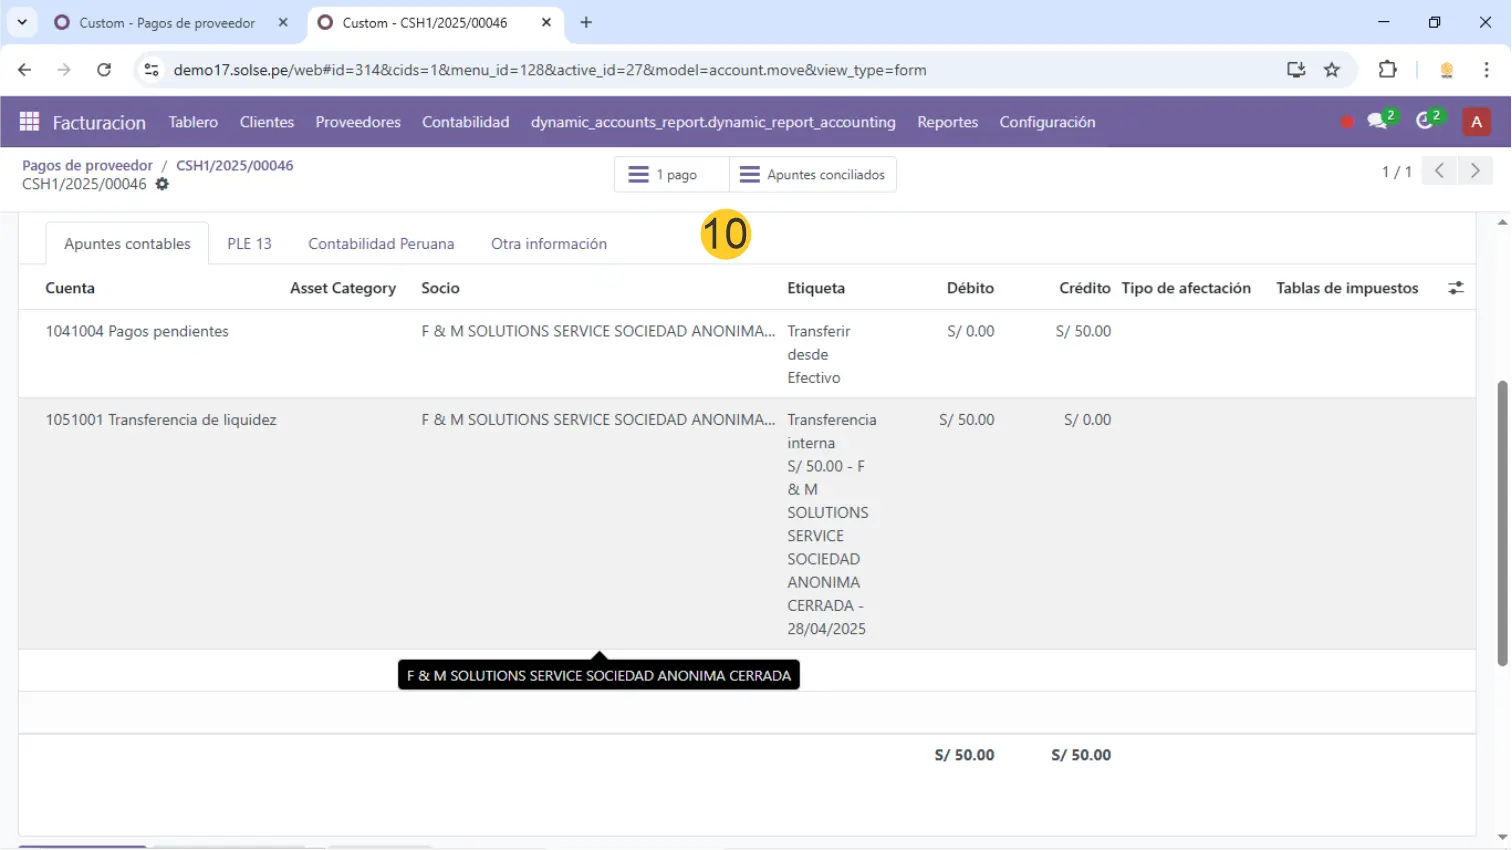Close the CSH1/2025/00046 browser tab
Viewport: 1512px width, 850px height.
click(546, 22)
